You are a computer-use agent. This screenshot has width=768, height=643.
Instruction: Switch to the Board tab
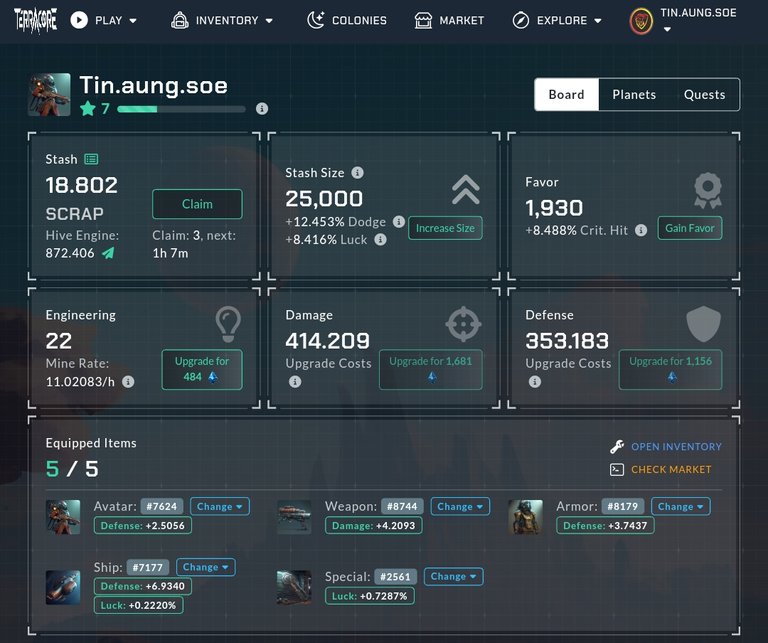click(566, 95)
